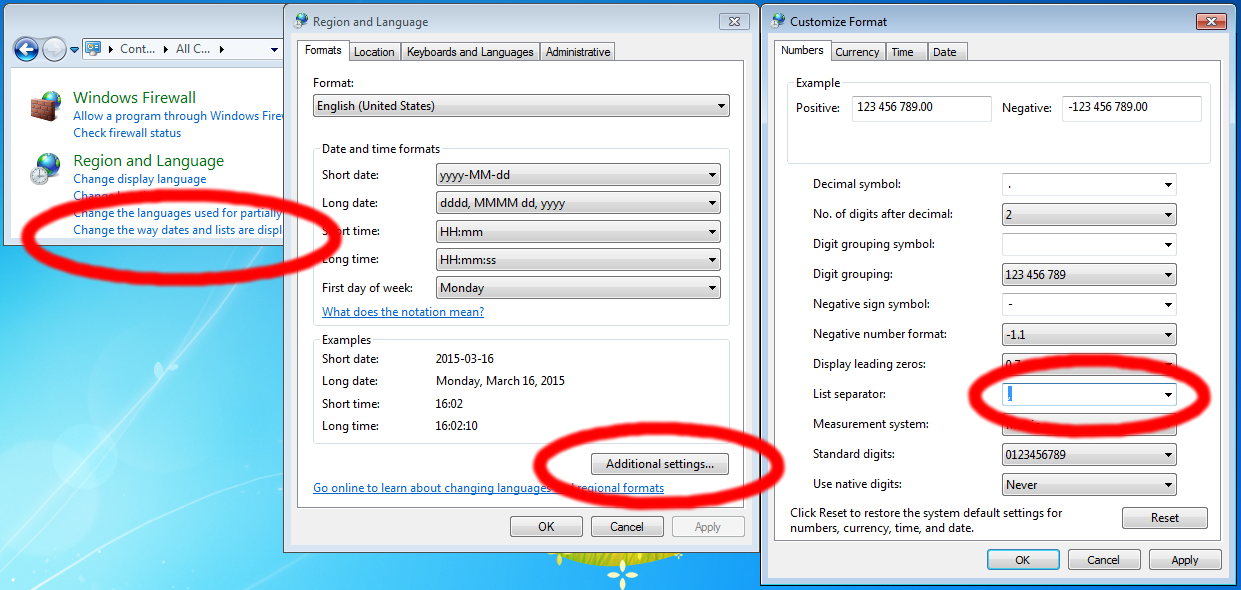Open the Long date format dropdown
The height and width of the screenshot is (590, 1241).
coord(578,203)
